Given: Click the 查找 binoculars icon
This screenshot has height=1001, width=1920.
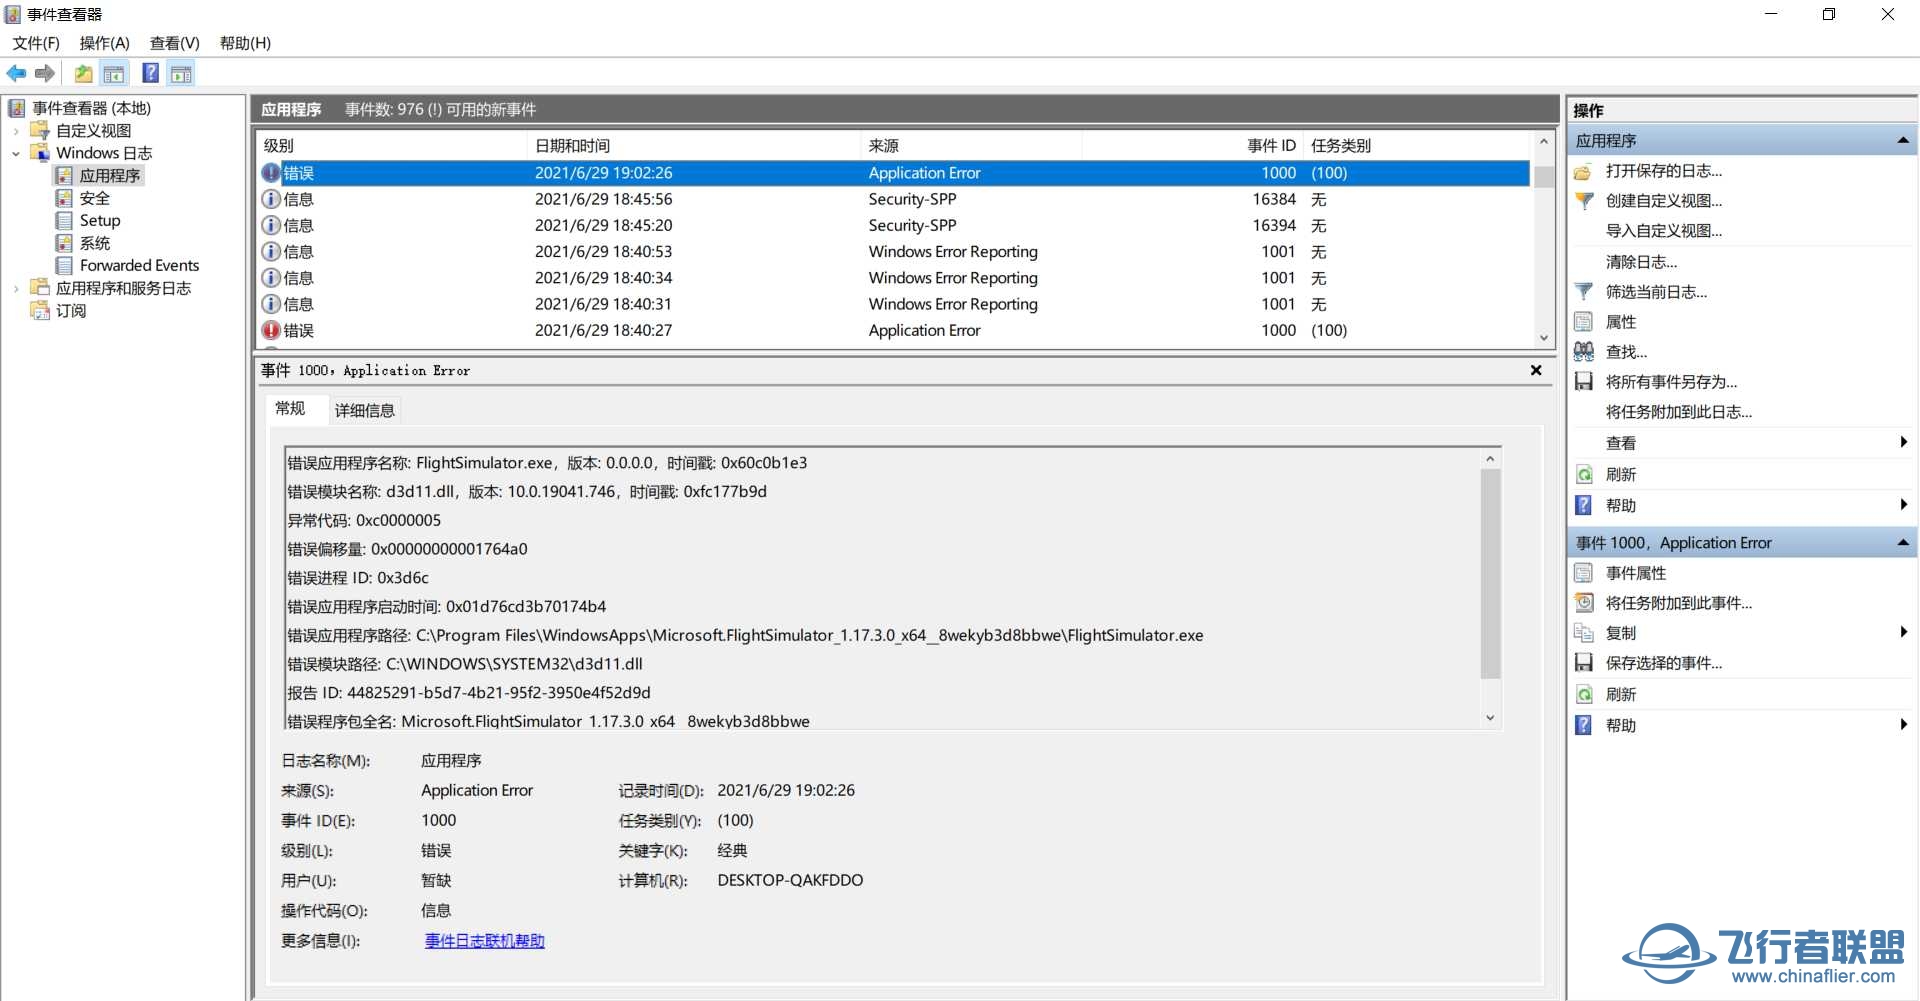Looking at the screenshot, I should 1583,352.
